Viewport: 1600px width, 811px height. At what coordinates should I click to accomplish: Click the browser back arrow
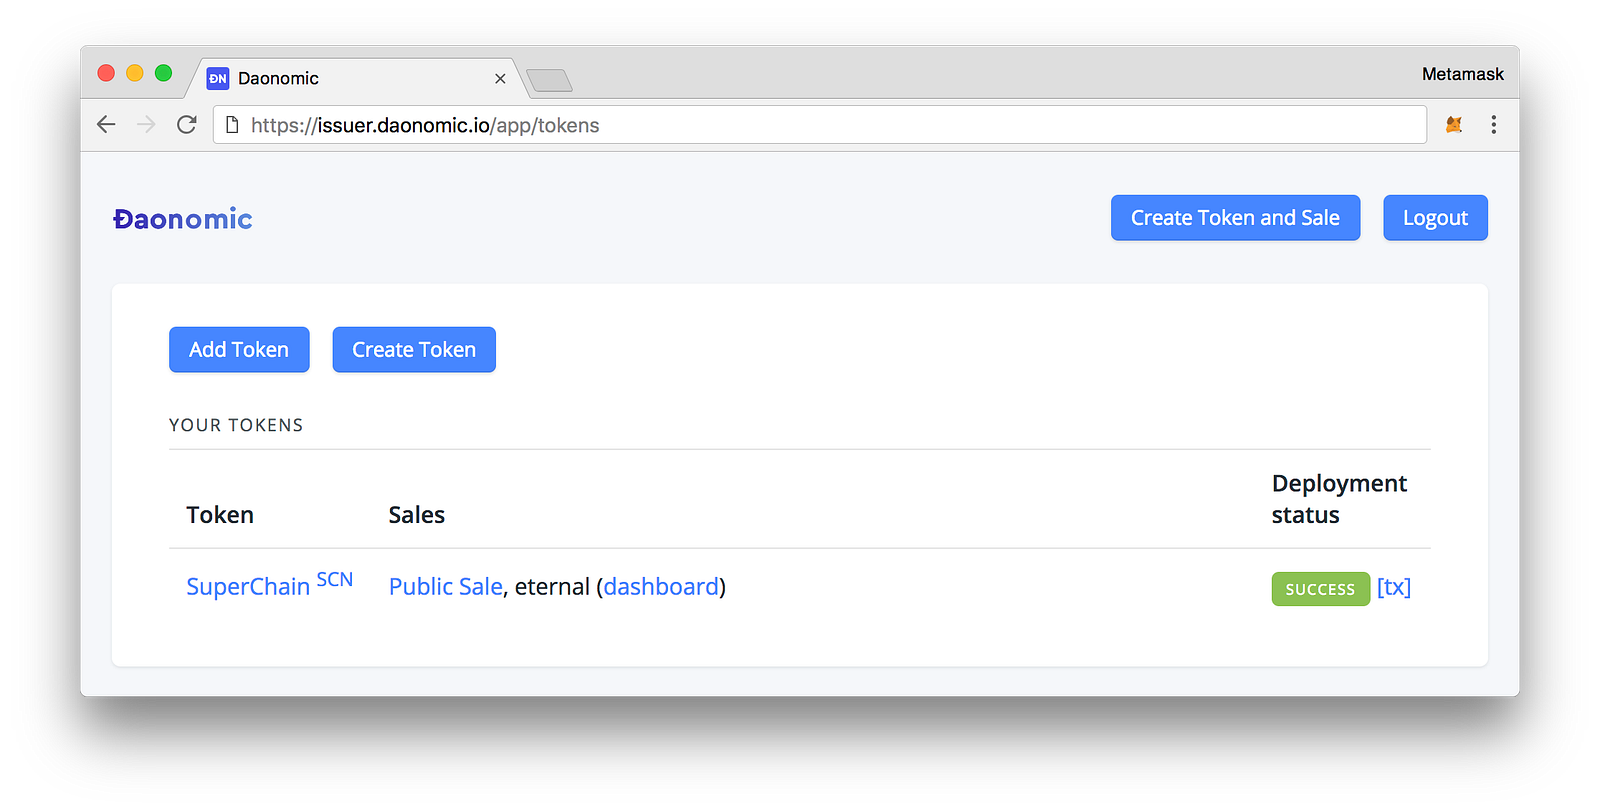pos(106,125)
